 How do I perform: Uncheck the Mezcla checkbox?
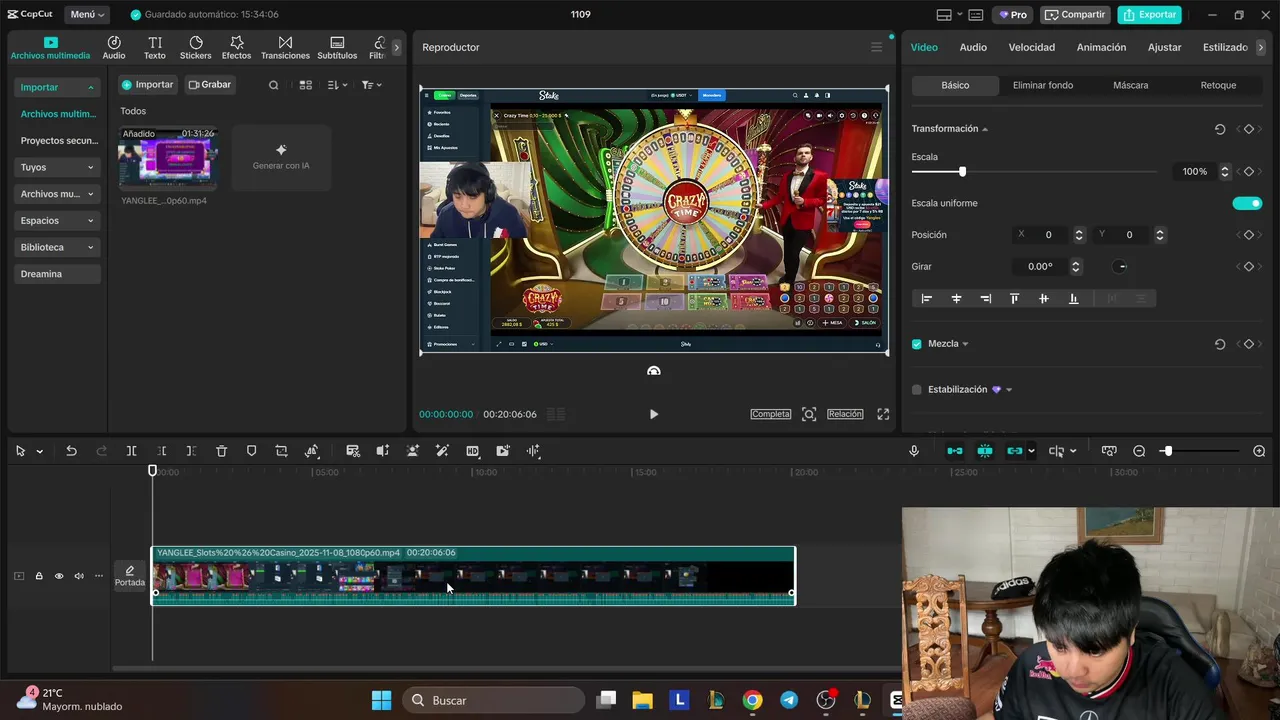[x=917, y=344]
